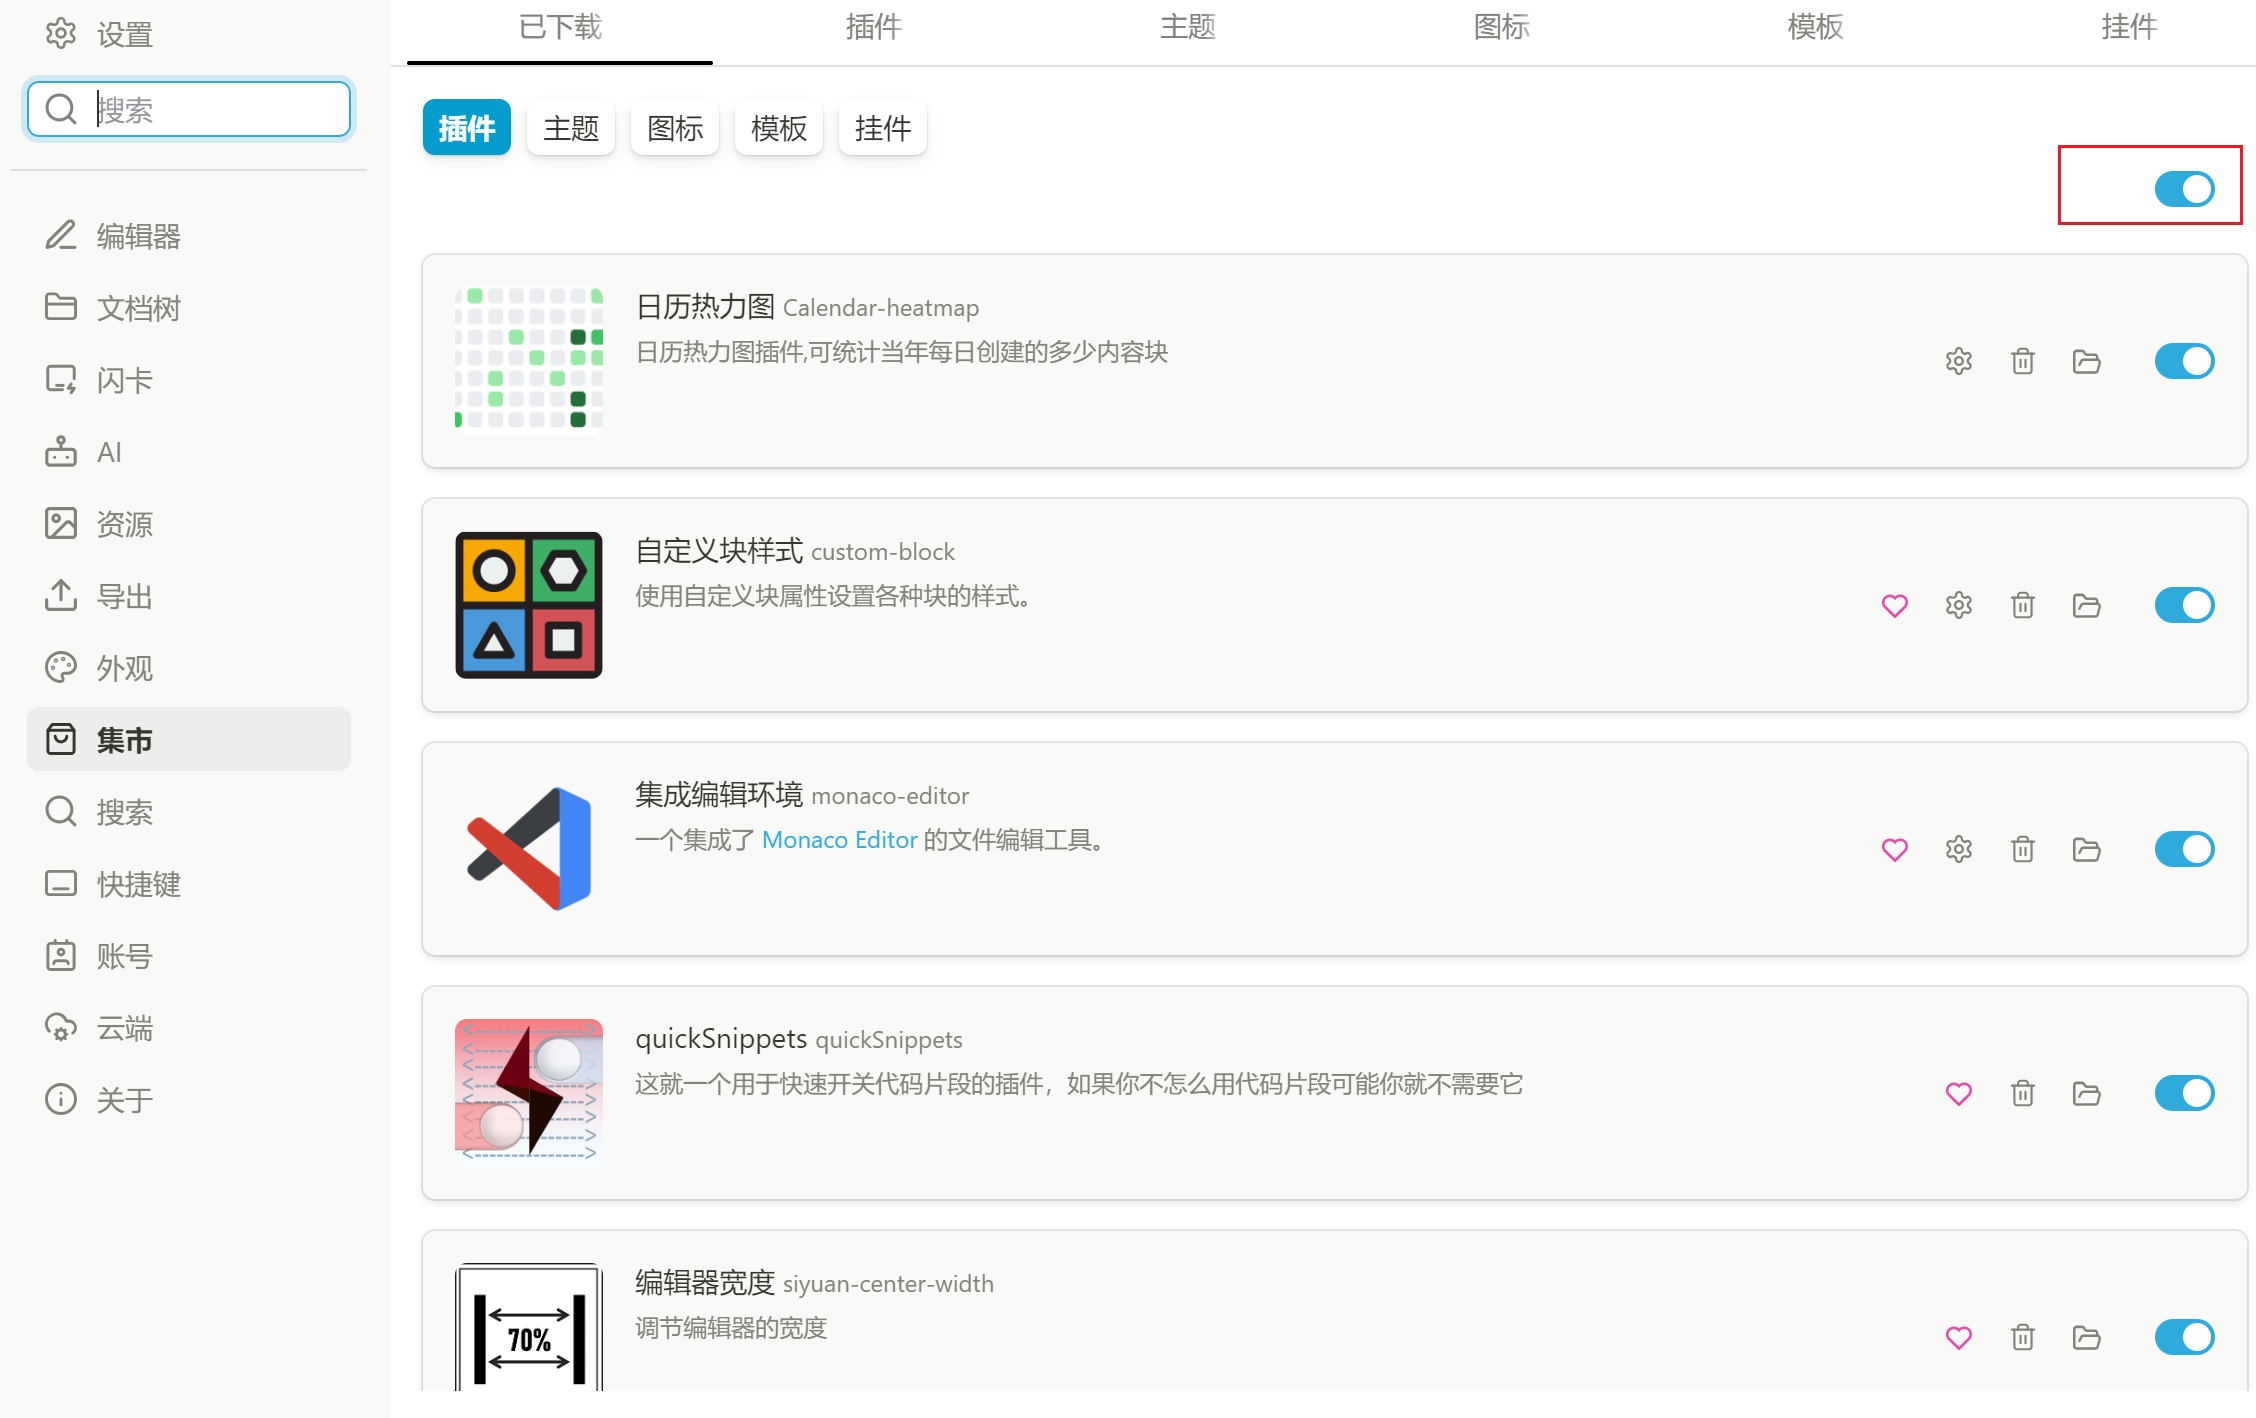
Task: Open quickSnippets plugin folder
Action: [x=2086, y=1093]
